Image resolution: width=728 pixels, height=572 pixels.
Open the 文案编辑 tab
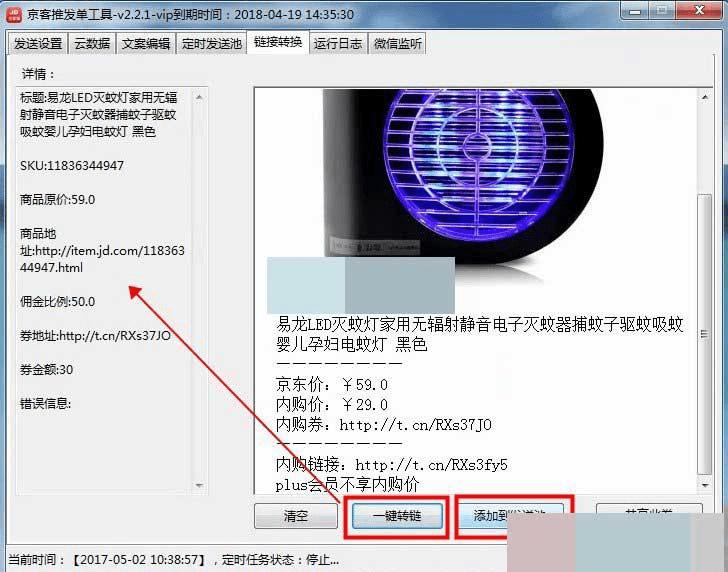click(x=146, y=44)
